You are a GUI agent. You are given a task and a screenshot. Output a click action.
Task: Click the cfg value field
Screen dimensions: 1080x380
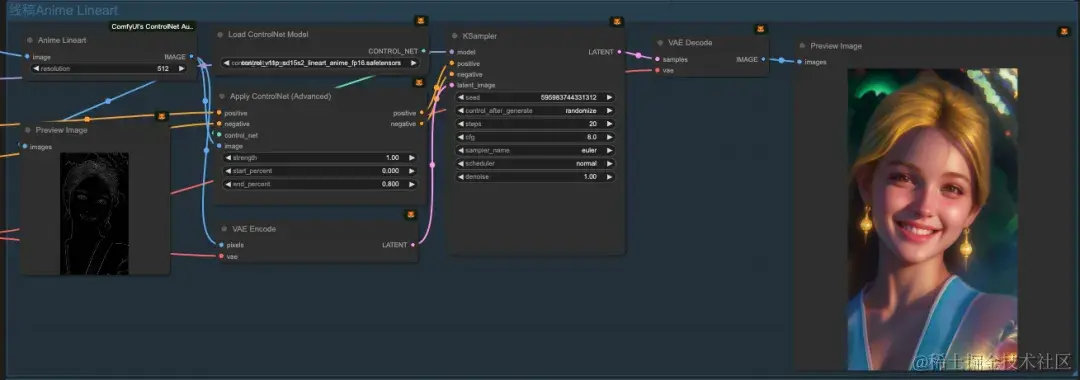tap(535, 137)
